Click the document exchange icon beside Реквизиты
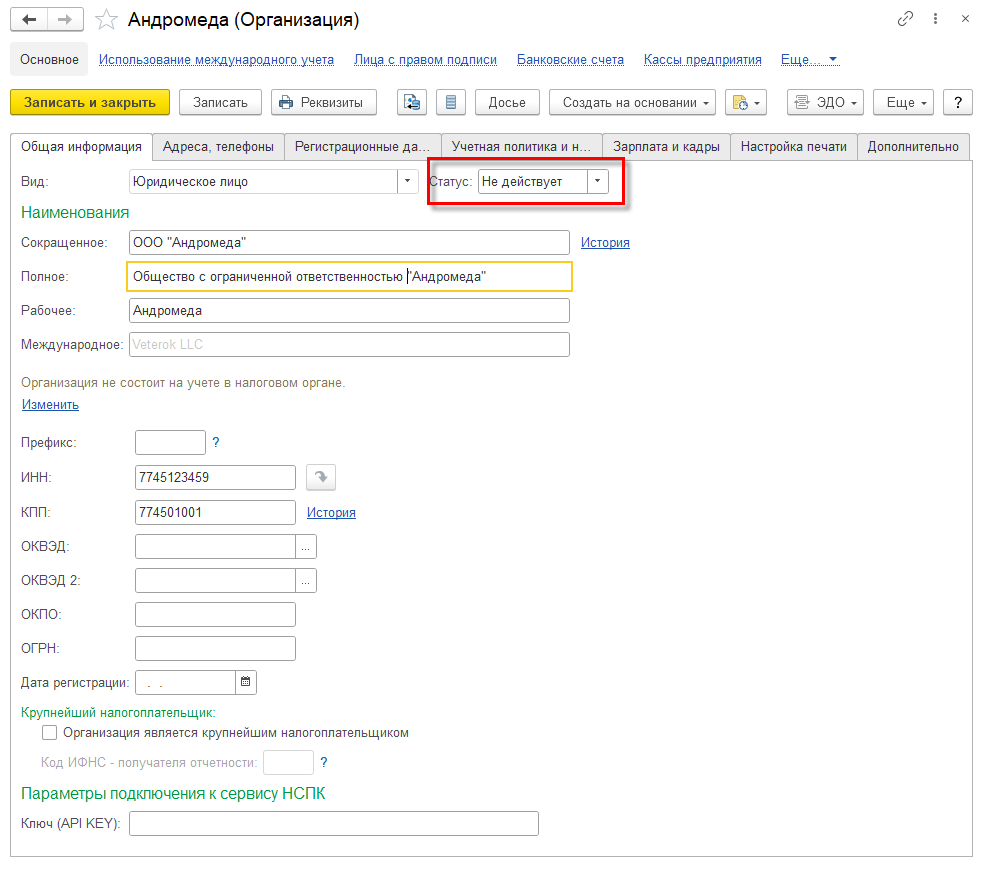This screenshot has width=992, height=869. 412,102
